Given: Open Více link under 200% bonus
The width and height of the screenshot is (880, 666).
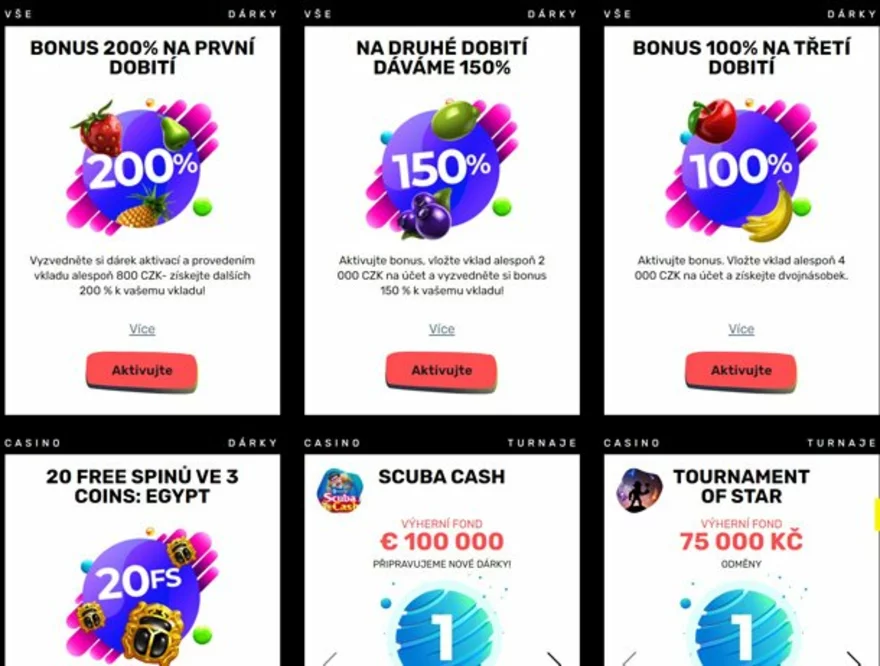Looking at the screenshot, I should [142, 329].
